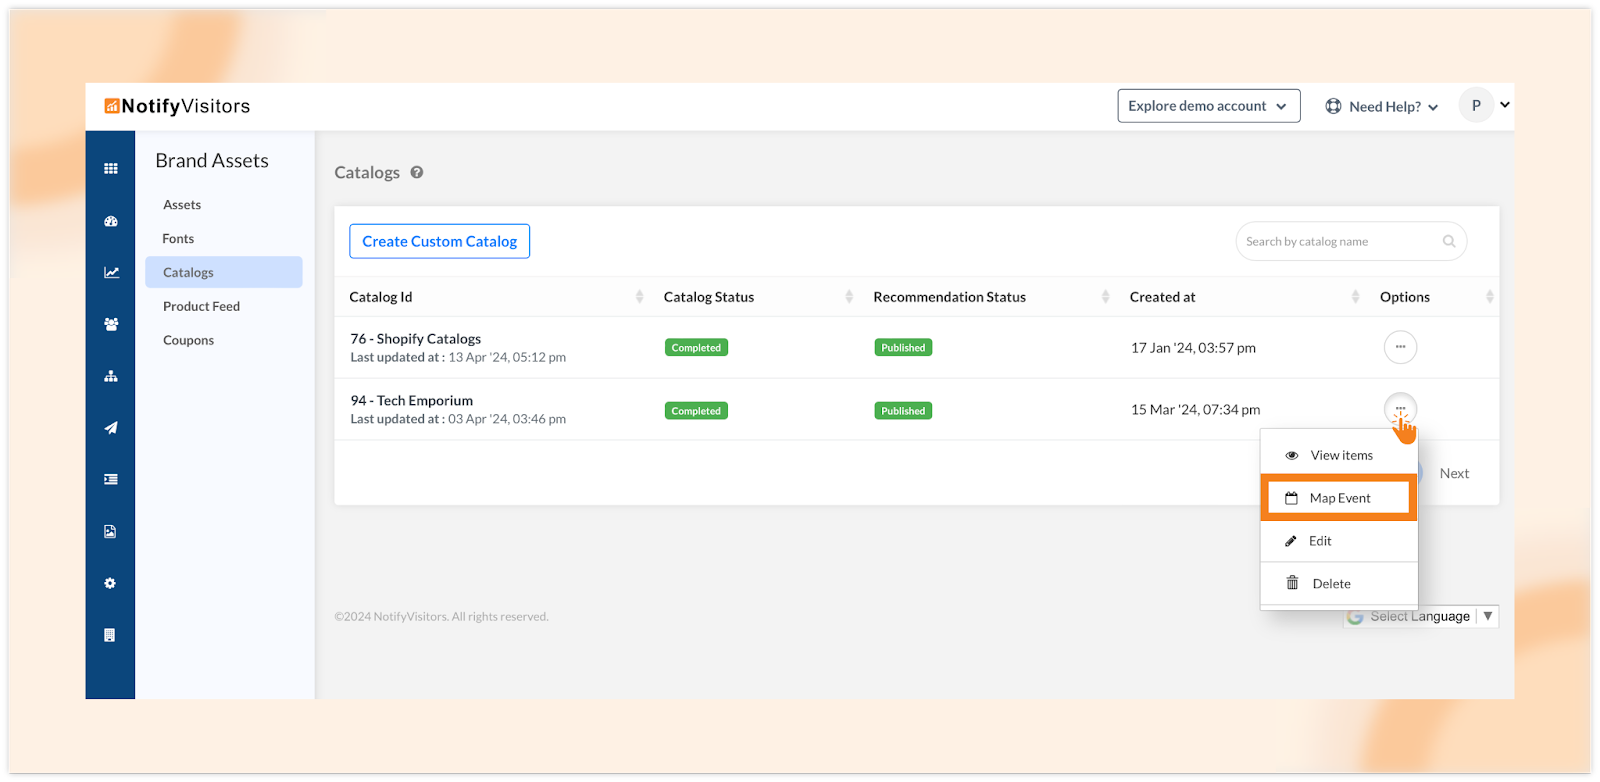
Task: Open the hierarchy sitemap icon in sidebar
Action: [x=111, y=376]
